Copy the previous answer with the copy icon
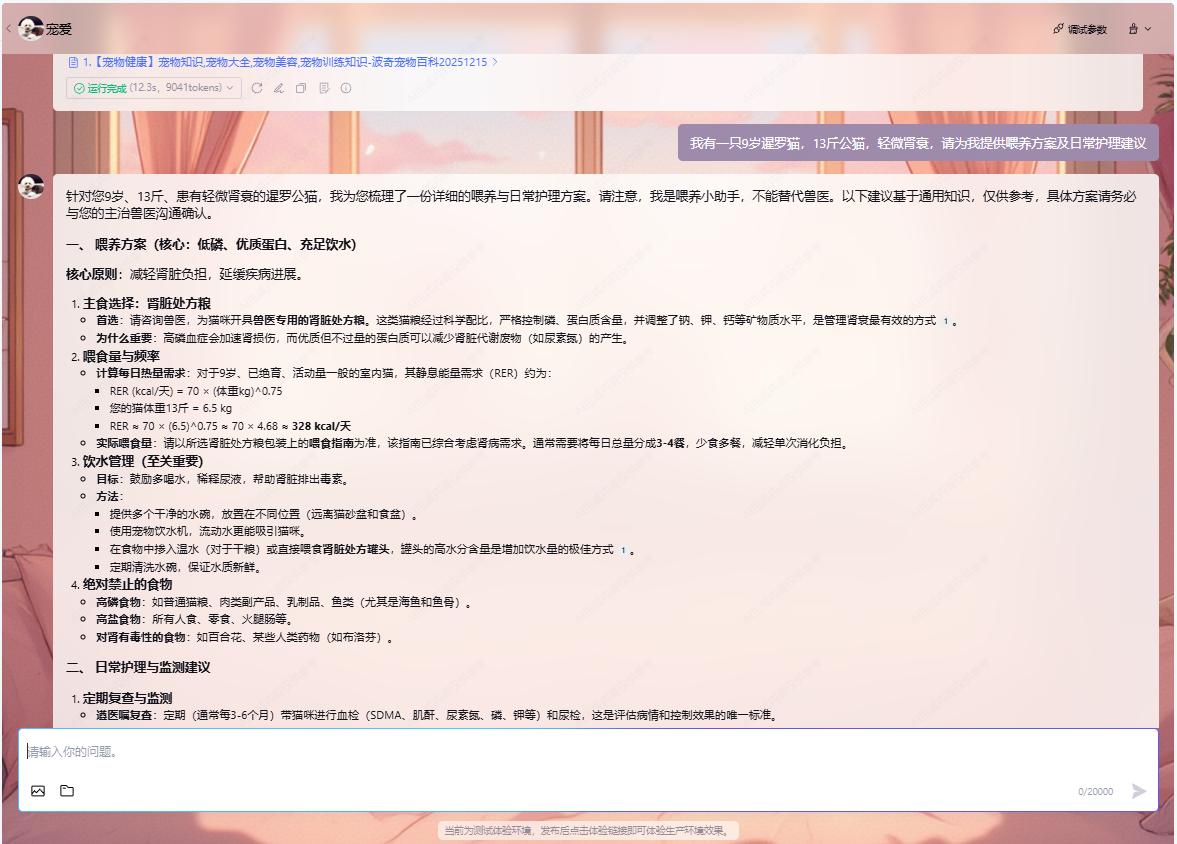 click(x=301, y=88)
